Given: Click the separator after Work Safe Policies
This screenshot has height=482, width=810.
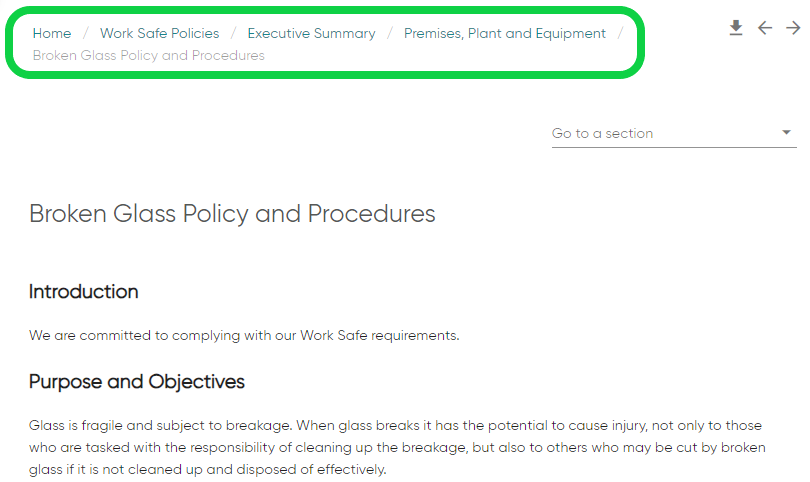Looking at the screenshot, I should coord(233,34).
